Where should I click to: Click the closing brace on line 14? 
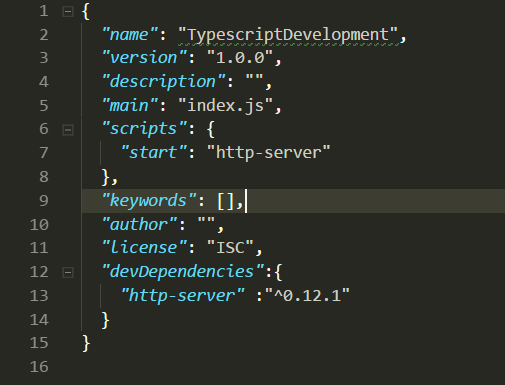click(x=106, y=320)
